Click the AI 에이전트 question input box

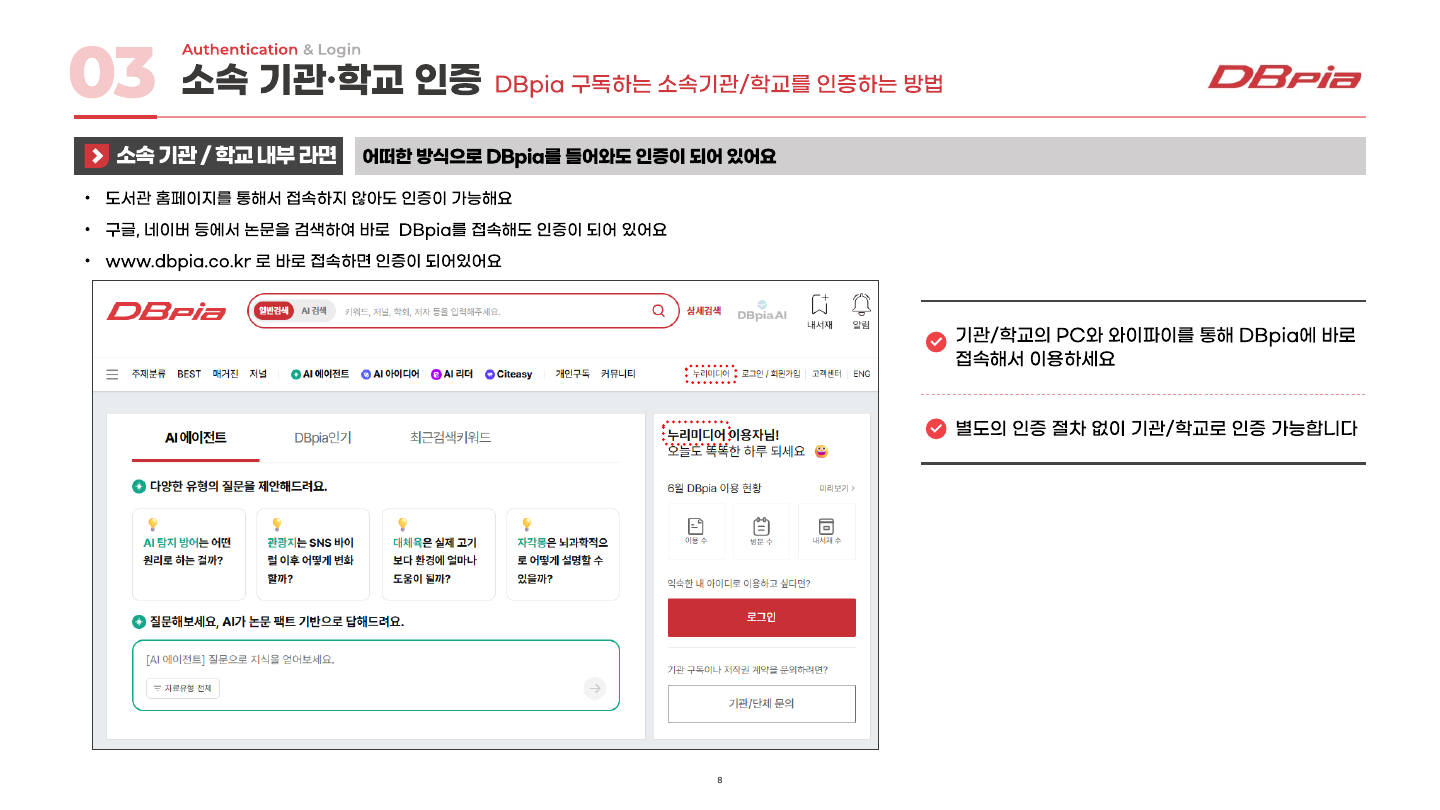[376, 675]
